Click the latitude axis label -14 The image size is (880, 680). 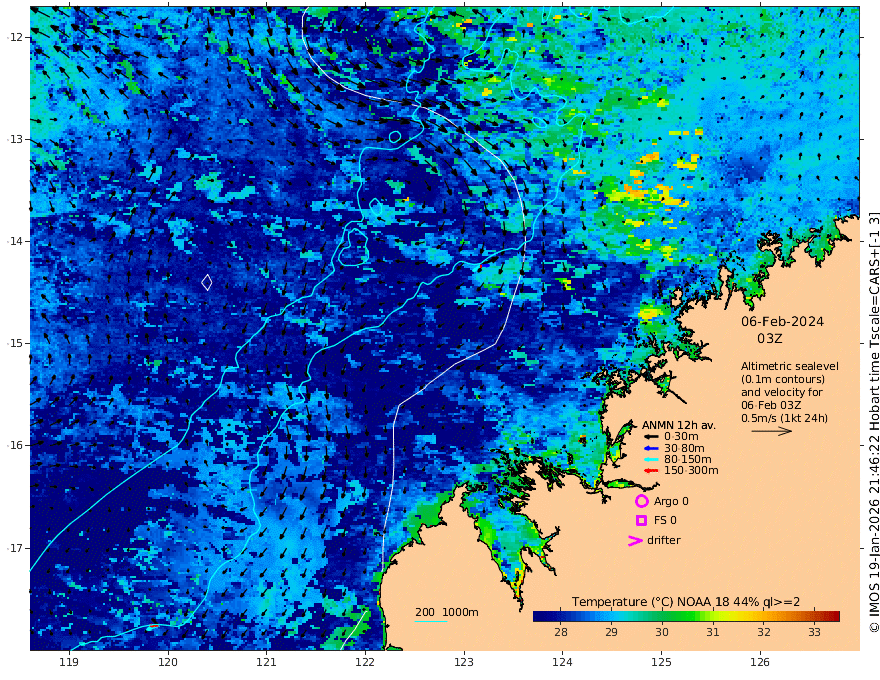(15, 241)
